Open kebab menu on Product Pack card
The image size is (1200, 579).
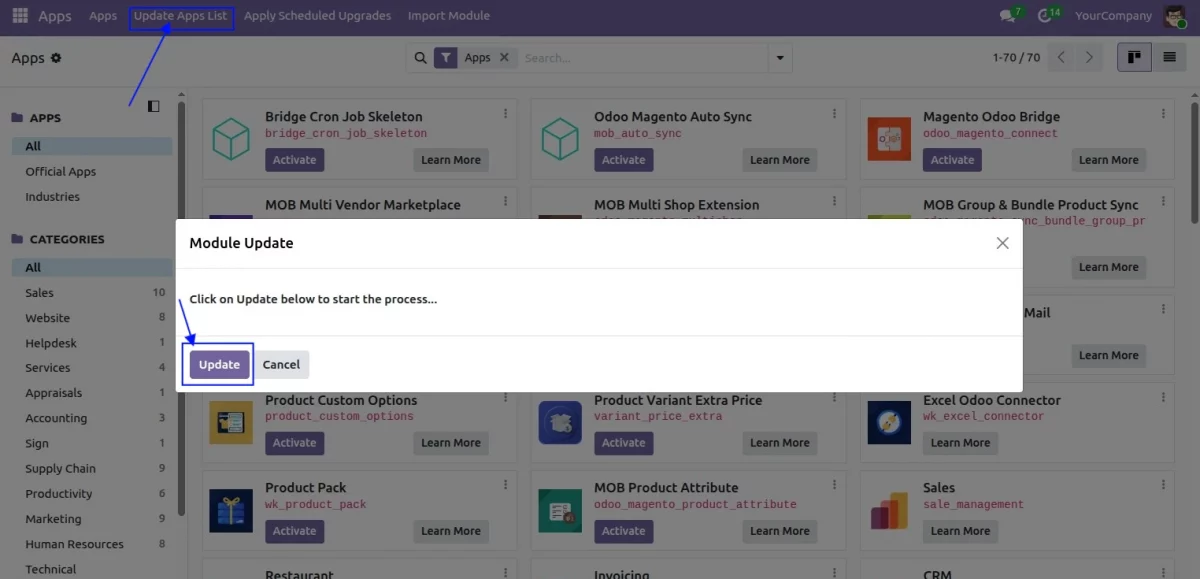click(505, 486)
